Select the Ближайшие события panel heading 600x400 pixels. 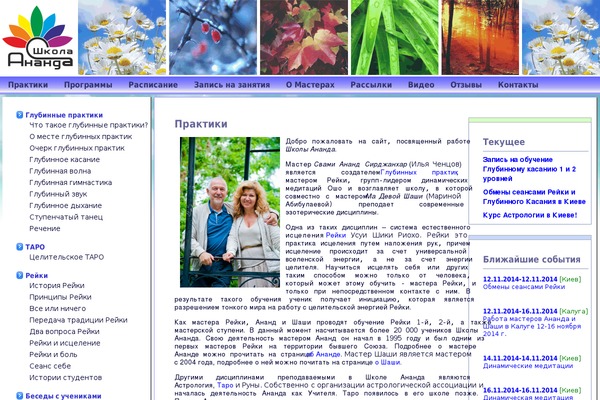click(532, 260)
